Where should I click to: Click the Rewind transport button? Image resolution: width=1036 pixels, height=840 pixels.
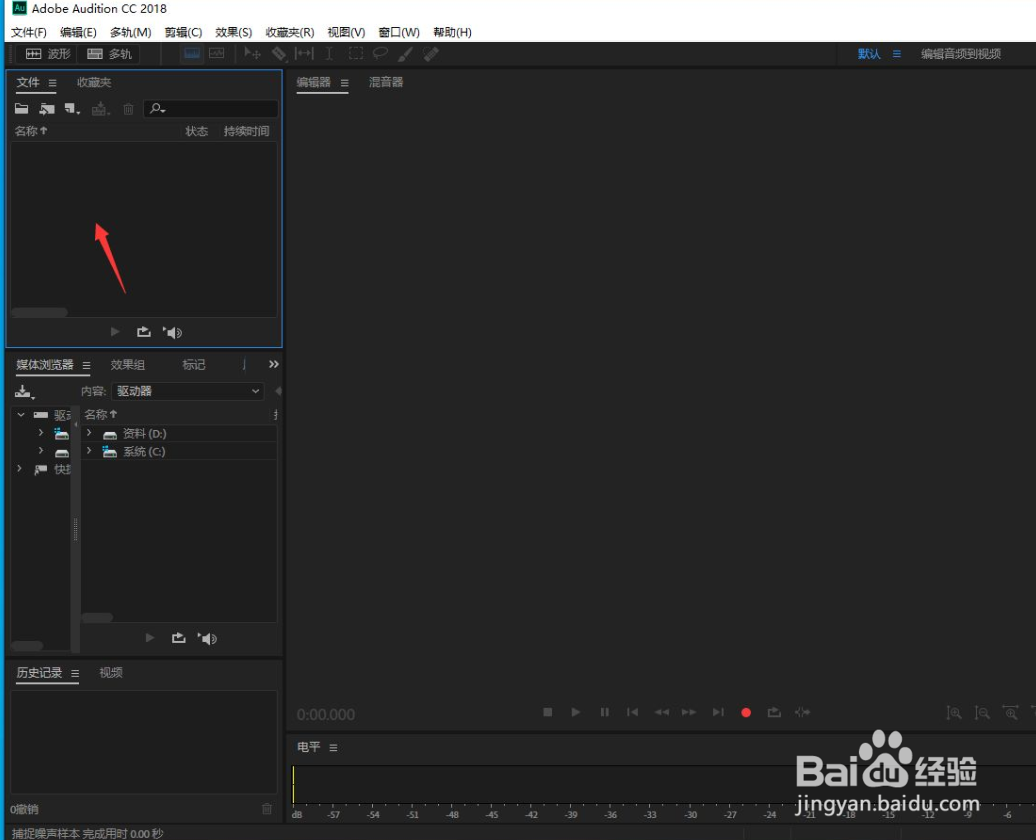pos(661,712)
